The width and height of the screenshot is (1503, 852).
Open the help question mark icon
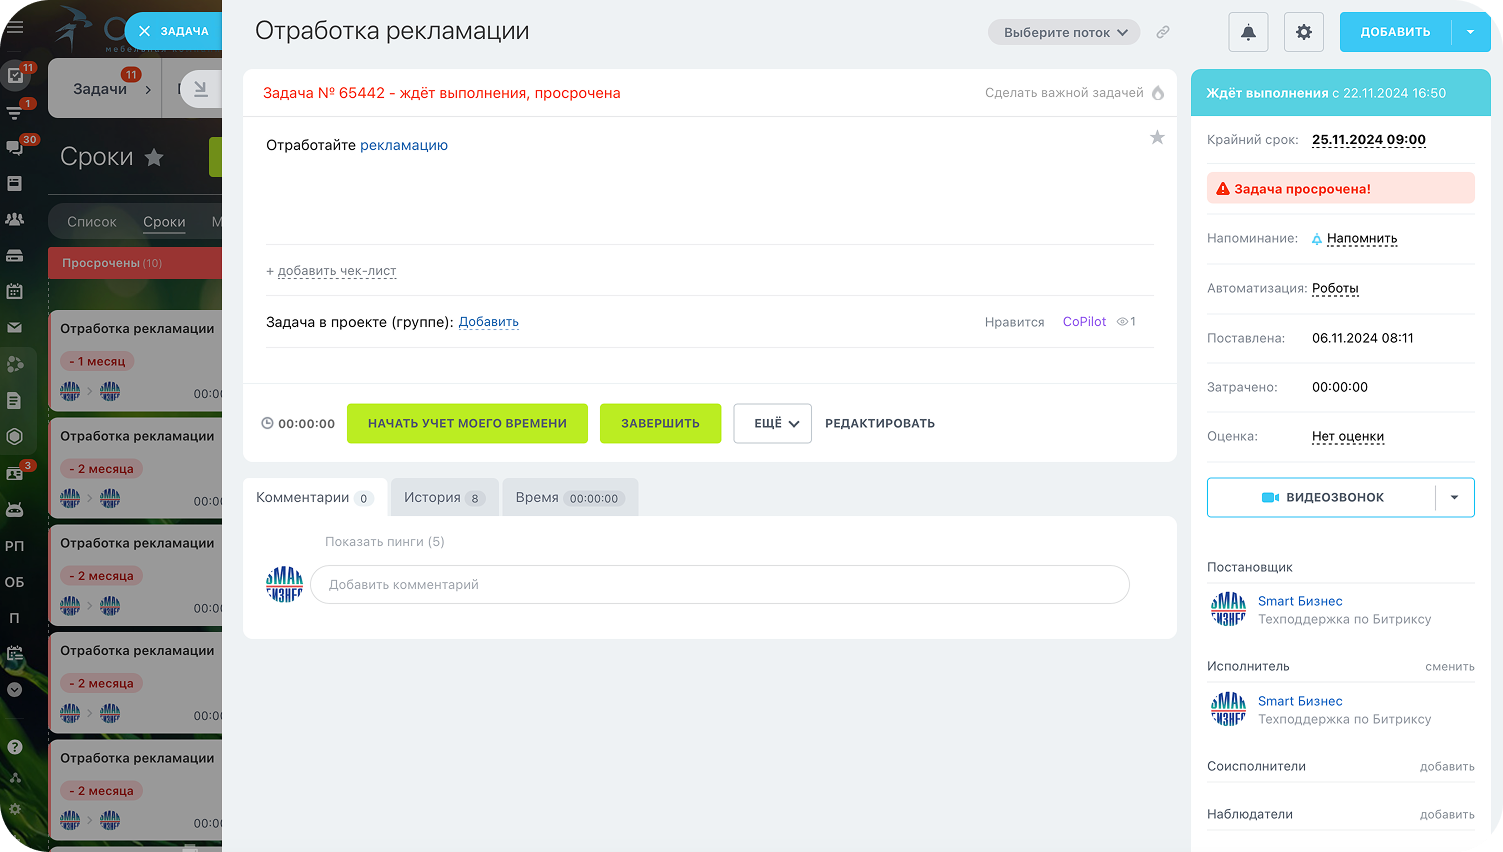(15, 746)
